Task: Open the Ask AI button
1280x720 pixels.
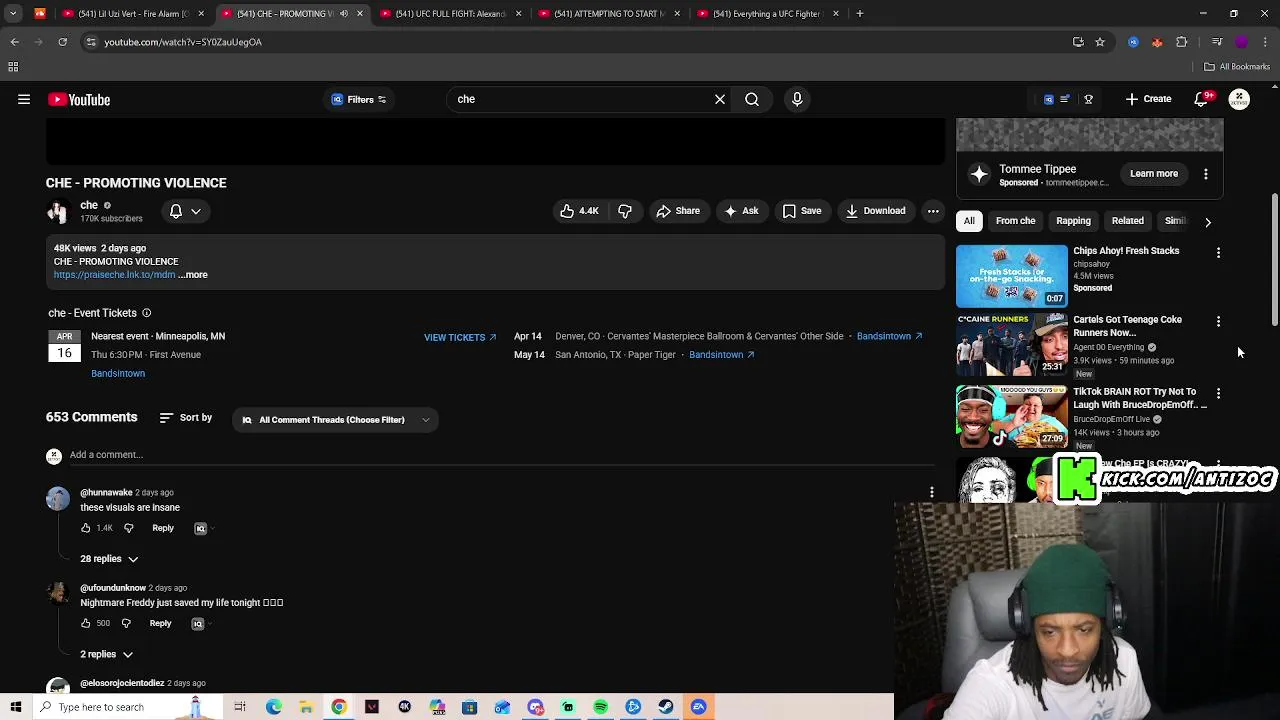Action: point(741,211)
